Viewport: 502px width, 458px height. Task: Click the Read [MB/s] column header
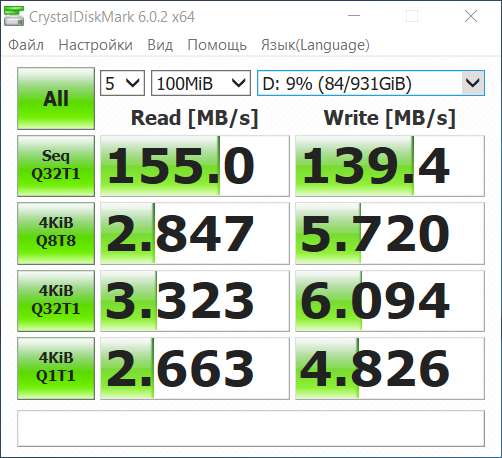tap(195, 118)
